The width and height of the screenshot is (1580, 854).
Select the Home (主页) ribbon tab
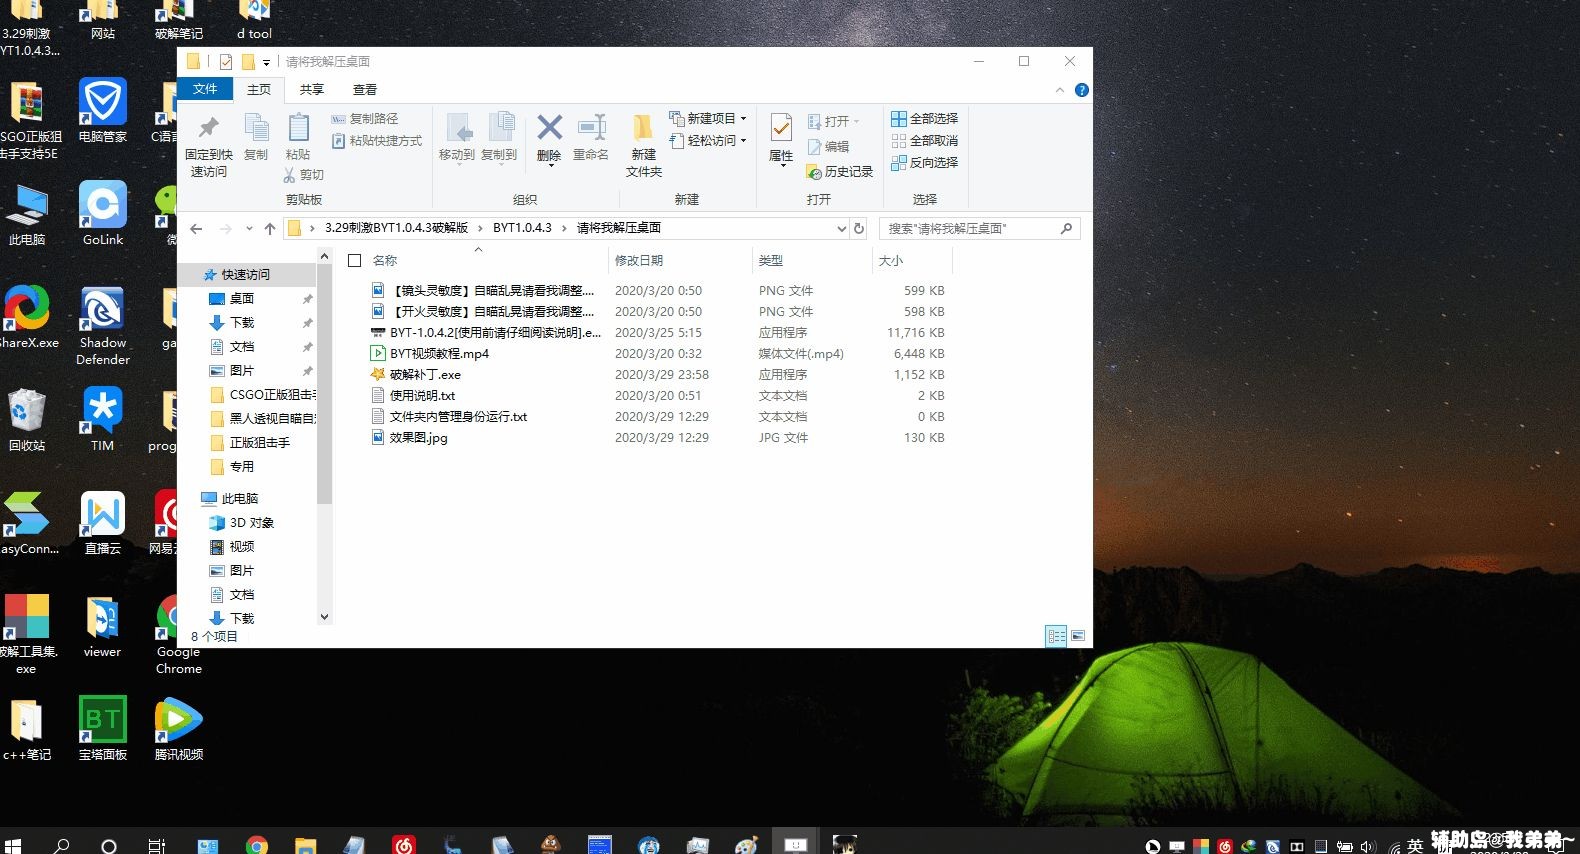[259, 89]
